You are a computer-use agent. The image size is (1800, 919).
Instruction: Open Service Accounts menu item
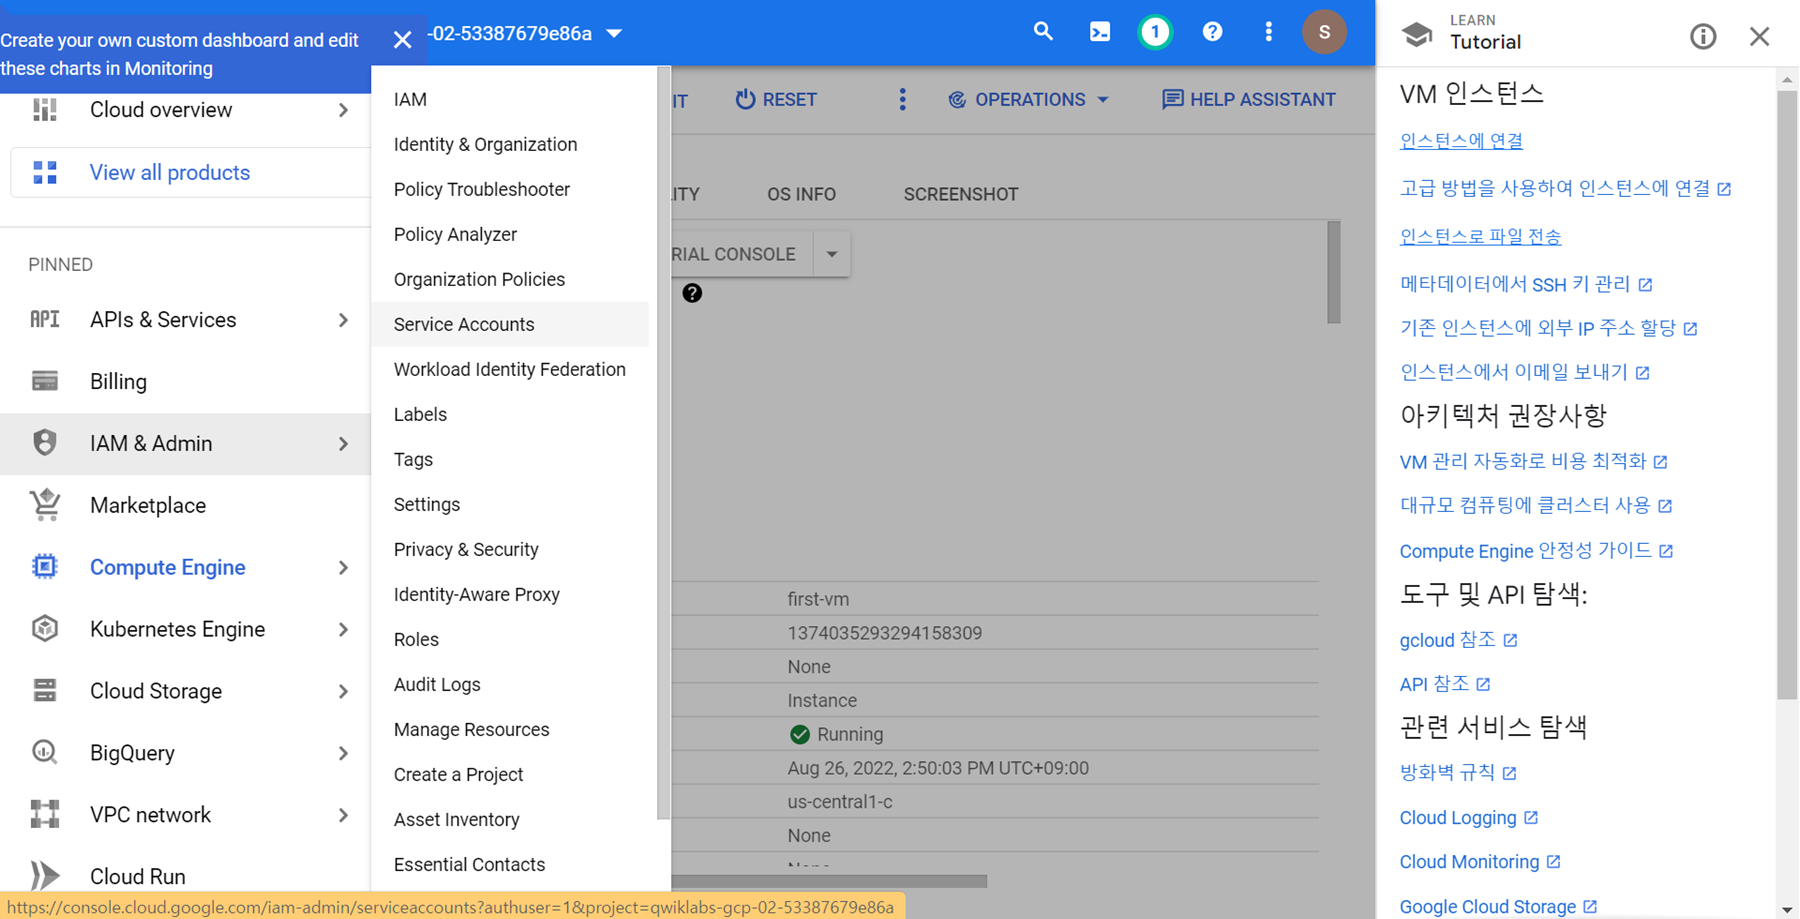[510, 324]
